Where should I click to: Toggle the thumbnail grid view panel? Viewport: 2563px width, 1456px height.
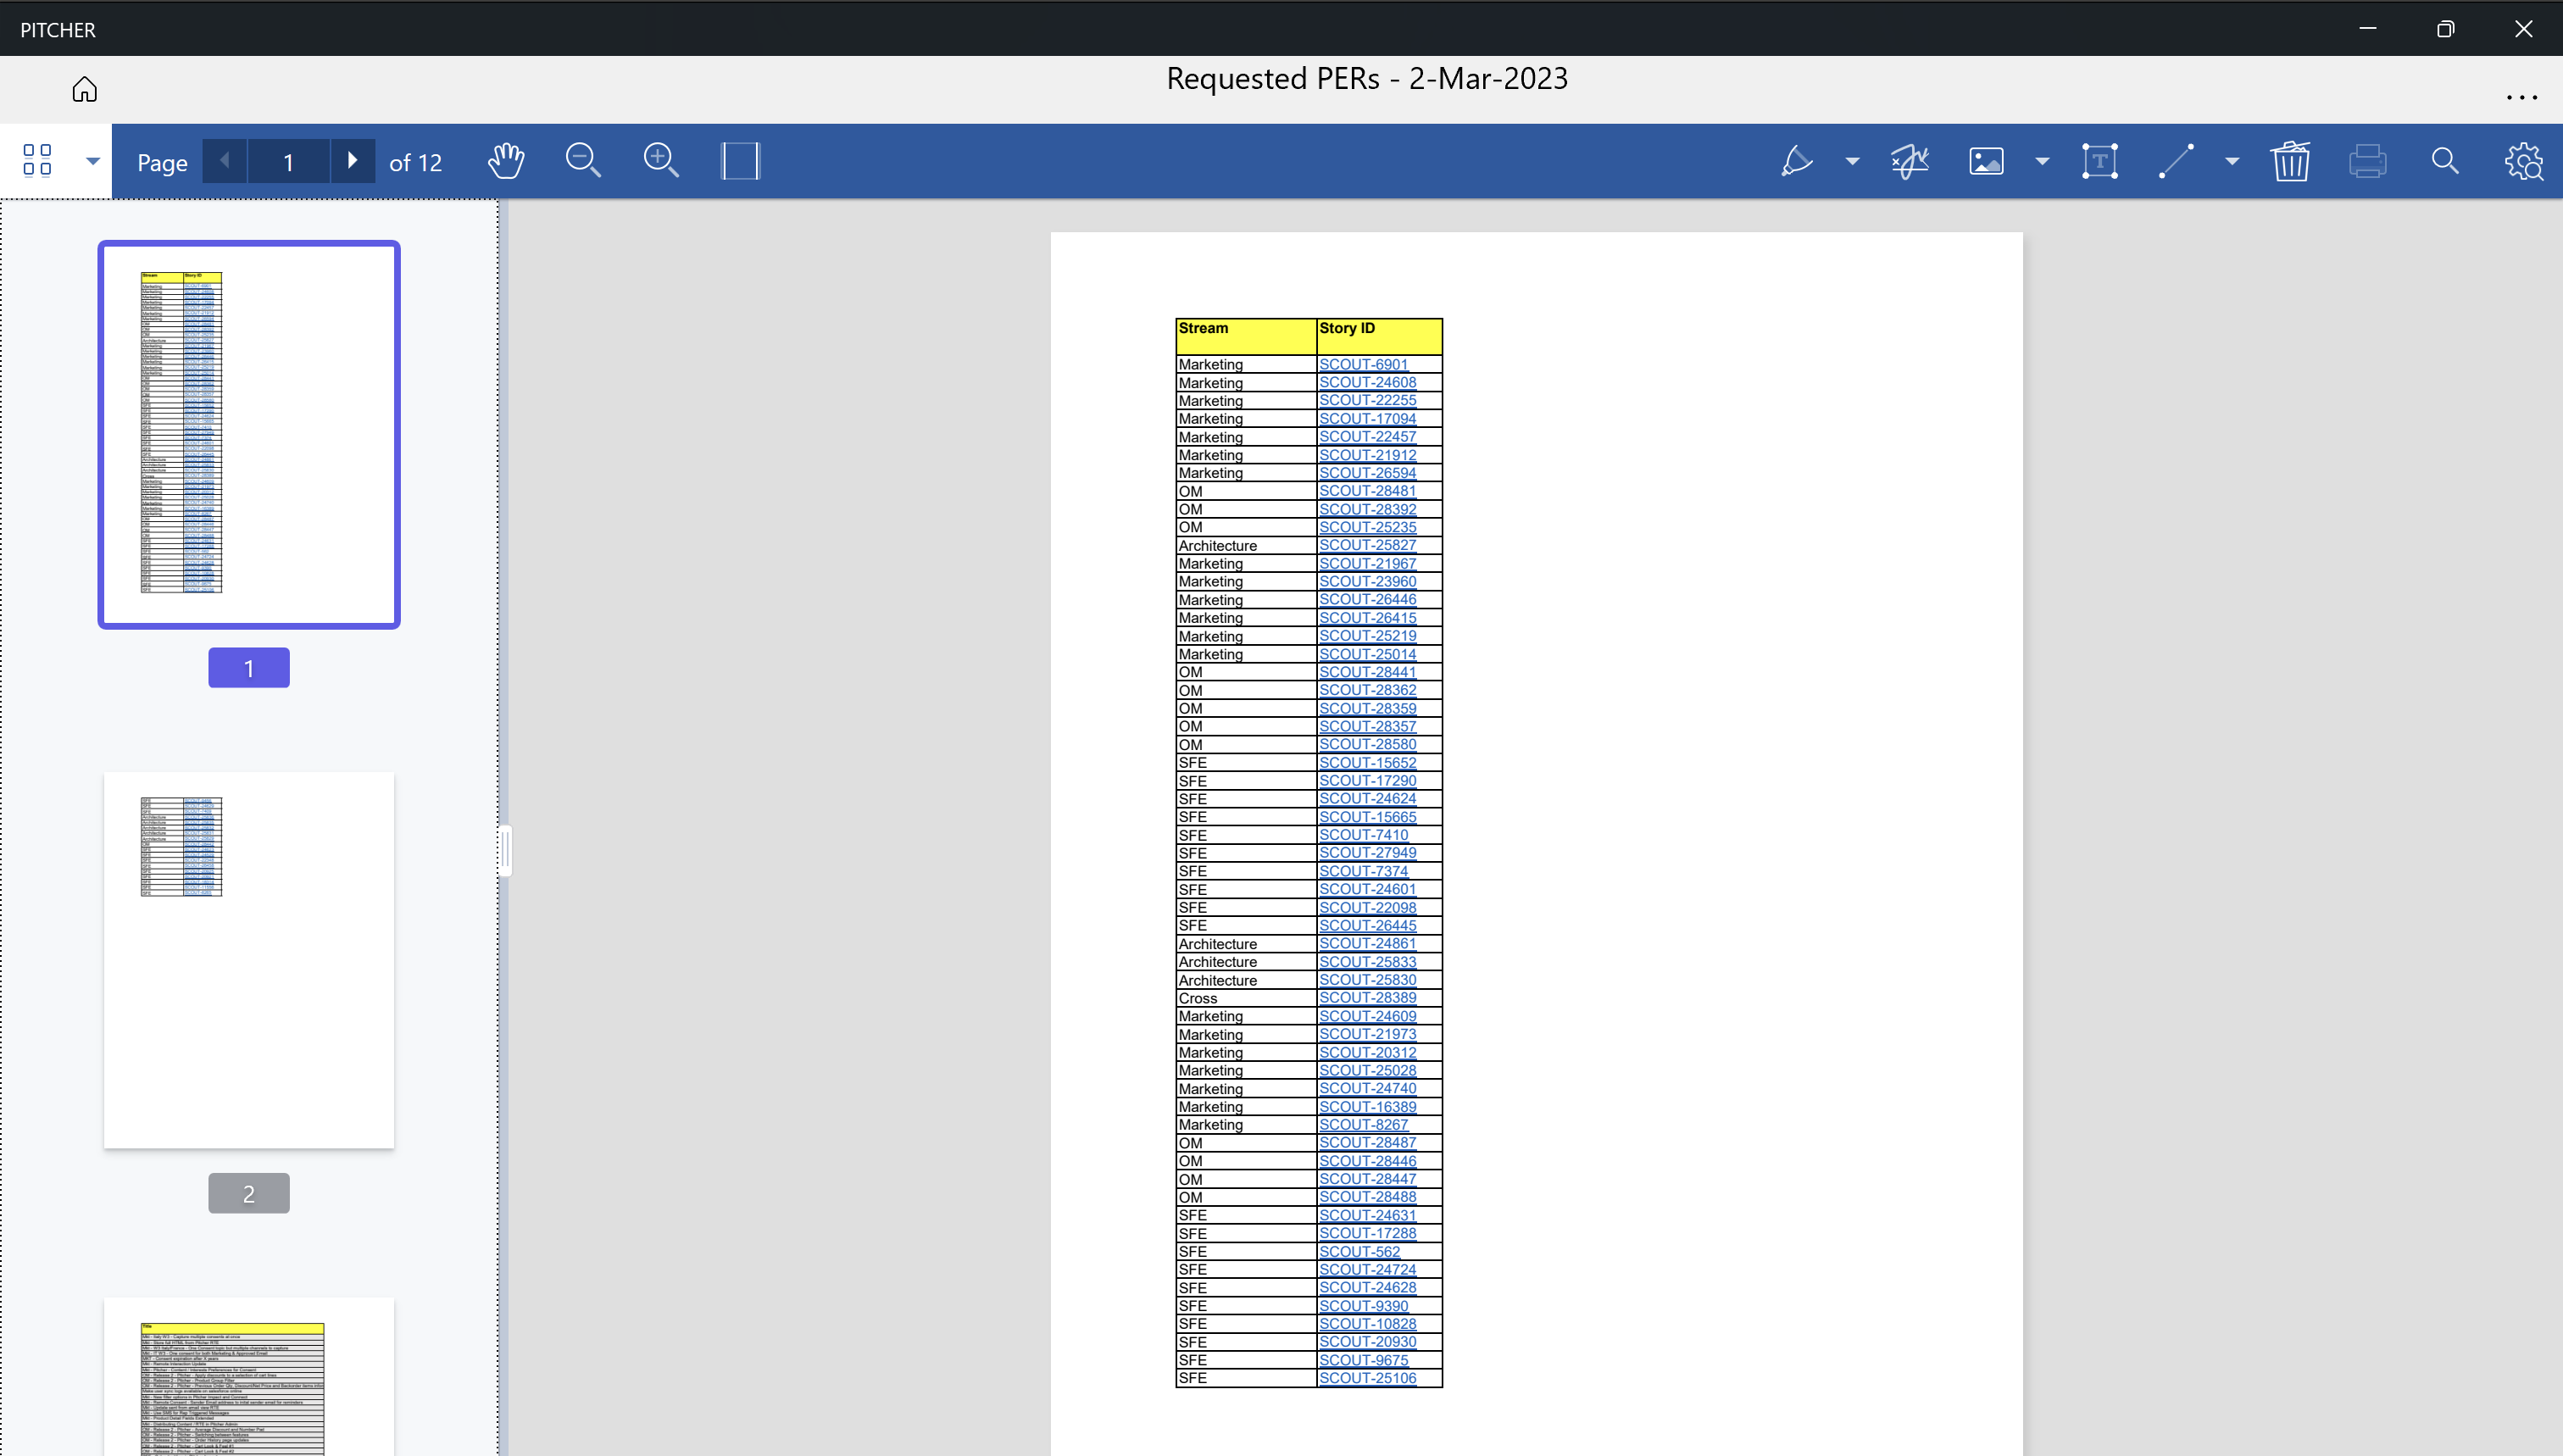pyautogui.click(x=37, y=161)
